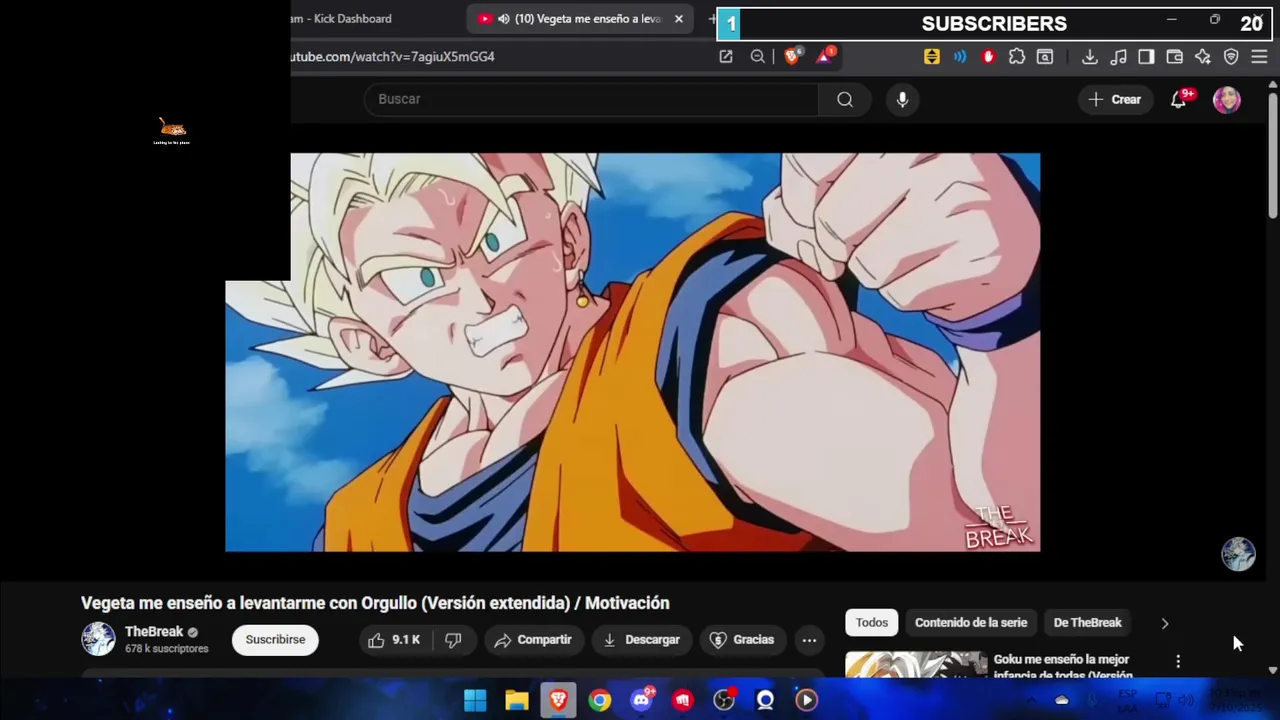Open Discord from taskbar
This screenshot has width=1280, height=720.
(641, 700)
